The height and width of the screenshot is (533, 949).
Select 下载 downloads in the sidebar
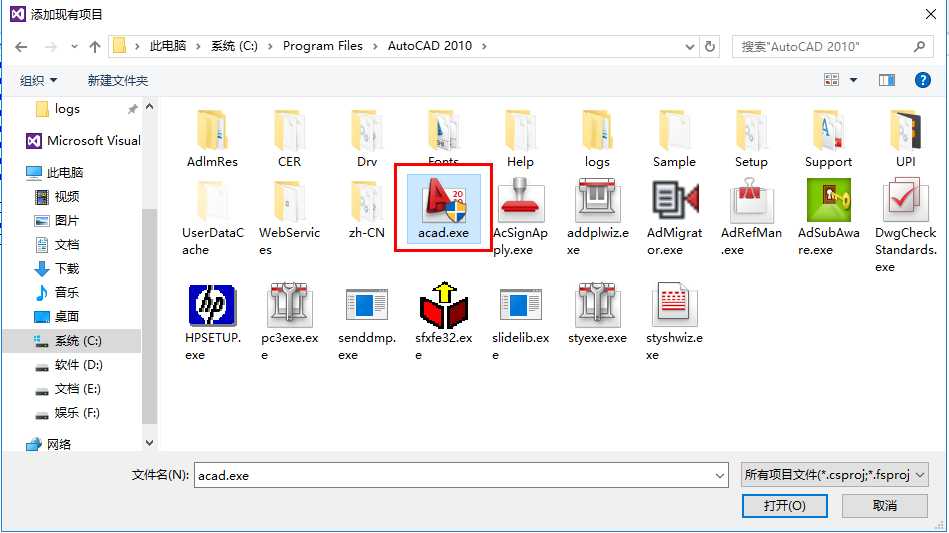[x=57, y=269]
